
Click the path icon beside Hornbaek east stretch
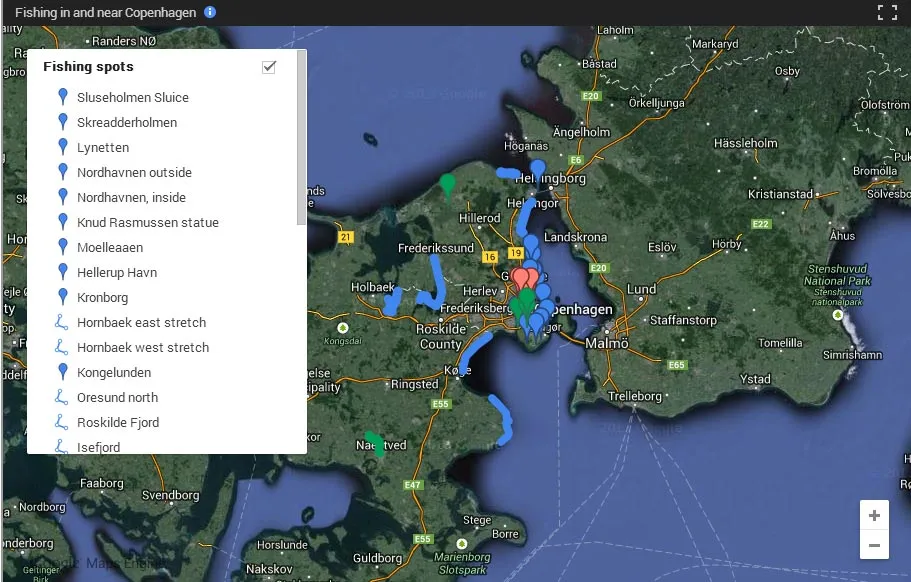[x=62, y=323]
